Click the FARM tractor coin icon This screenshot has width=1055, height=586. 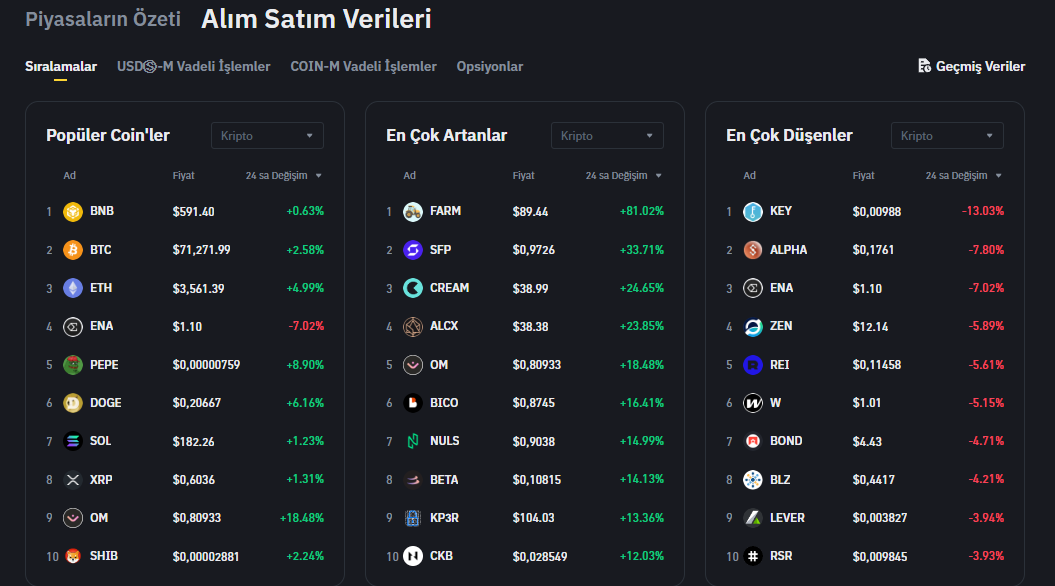click(x=413, y=212)
